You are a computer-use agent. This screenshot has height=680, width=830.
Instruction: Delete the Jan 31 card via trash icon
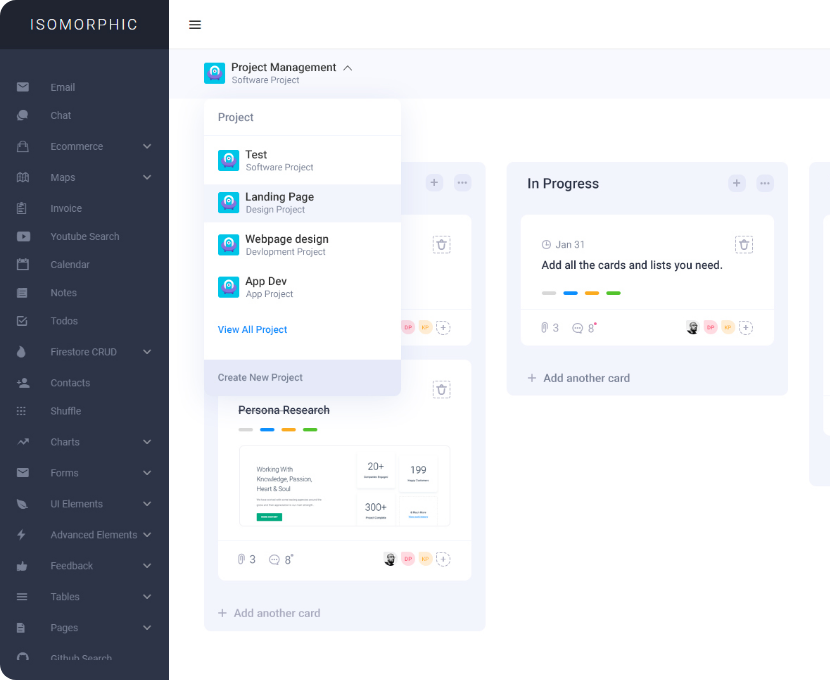pyautogui.click(x=744, y=244)
